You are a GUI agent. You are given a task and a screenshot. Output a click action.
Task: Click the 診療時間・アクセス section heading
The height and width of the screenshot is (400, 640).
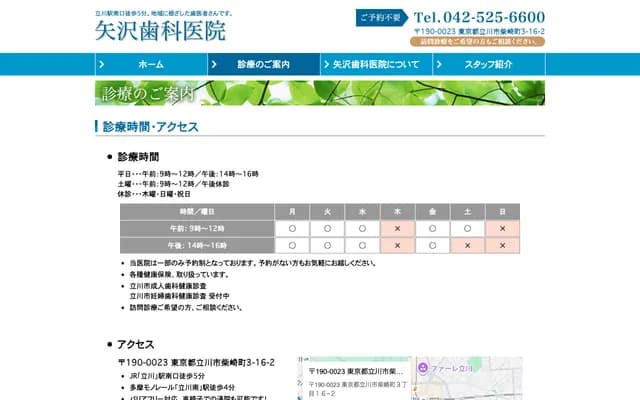tap(151, 127)
